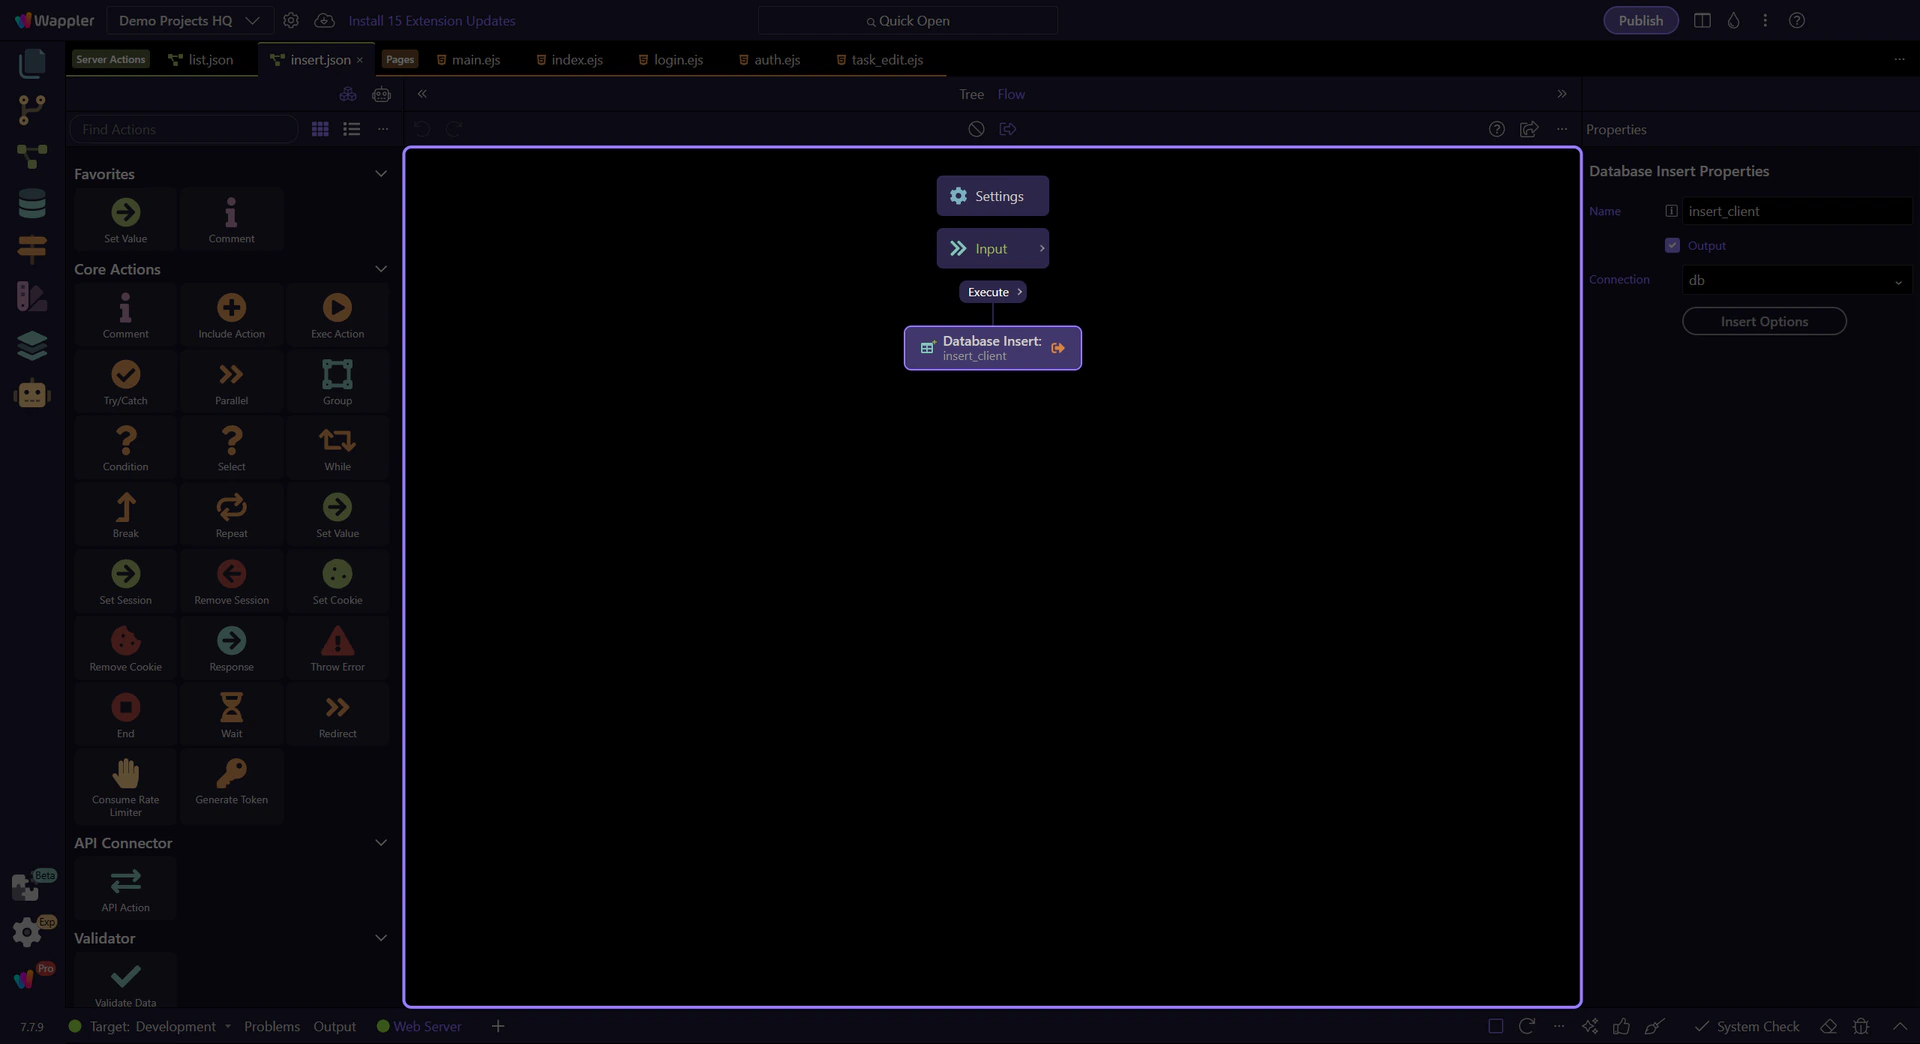Select the Repeat action icon

coord(231,509)
